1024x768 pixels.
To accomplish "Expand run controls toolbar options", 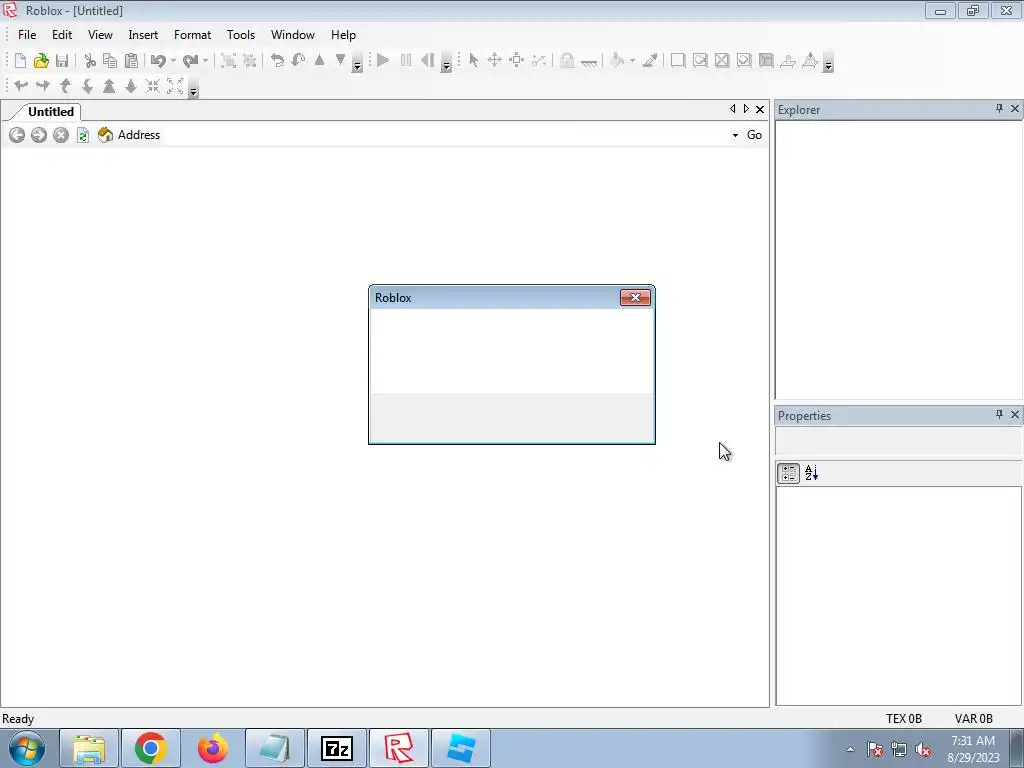I will tap(446, 65).
